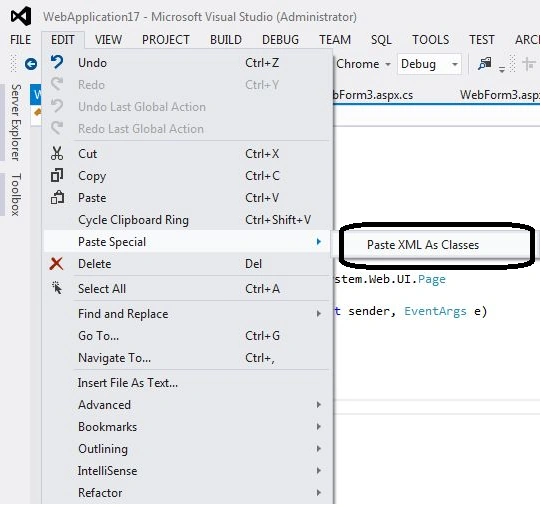Expand IntelliSense submenu
The image size is (542, 507).
click(187, 471)
